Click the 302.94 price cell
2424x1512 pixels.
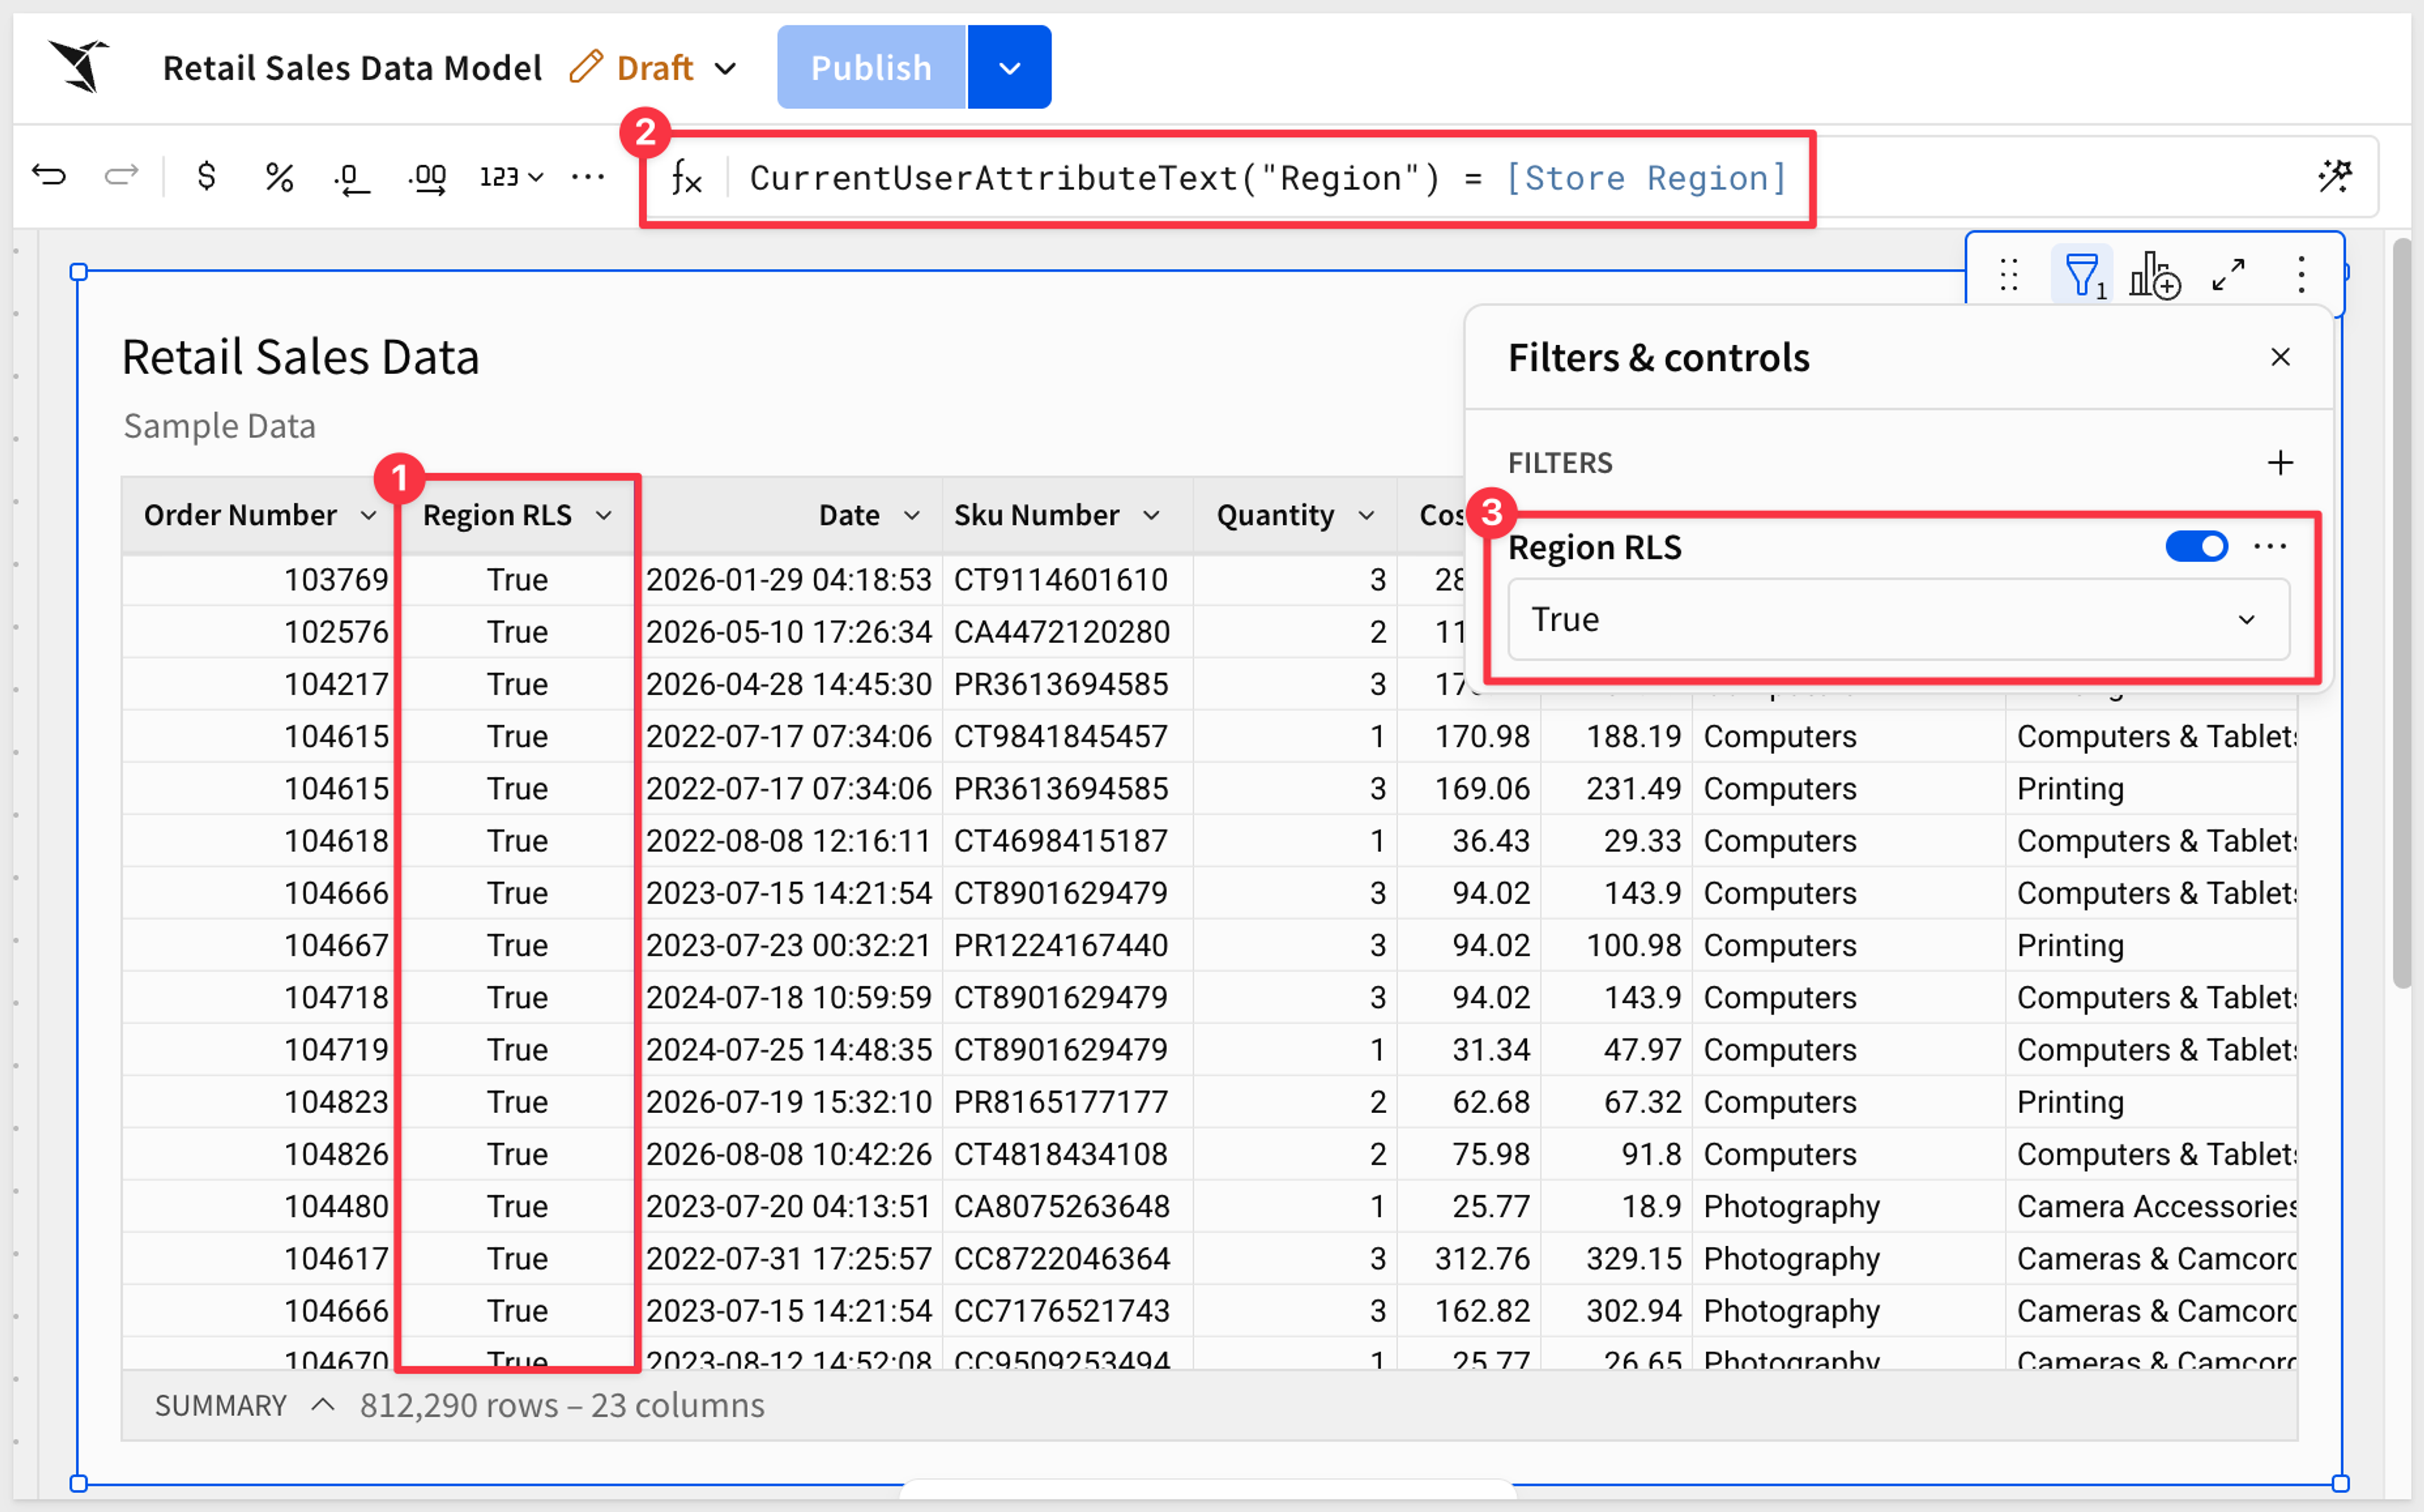click(1617, 1310)
